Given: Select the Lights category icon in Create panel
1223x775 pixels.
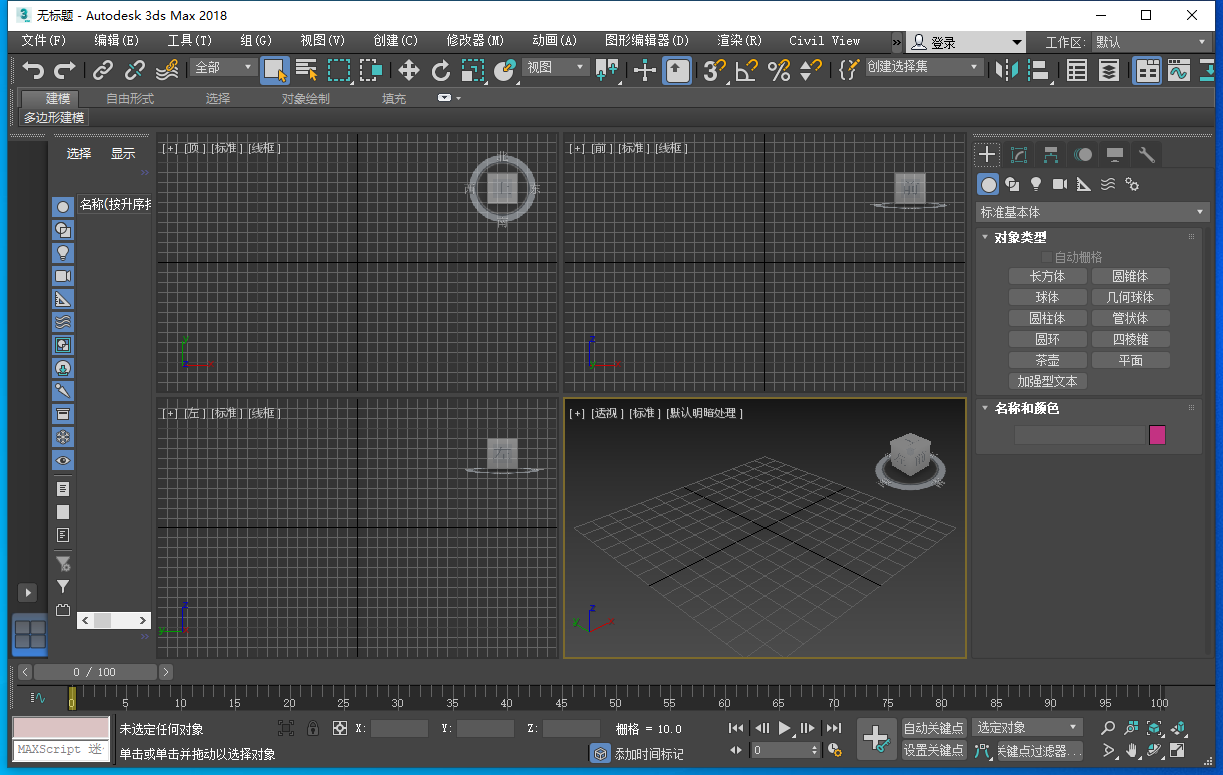Looking at the screenshot, I should (1036, 184).
